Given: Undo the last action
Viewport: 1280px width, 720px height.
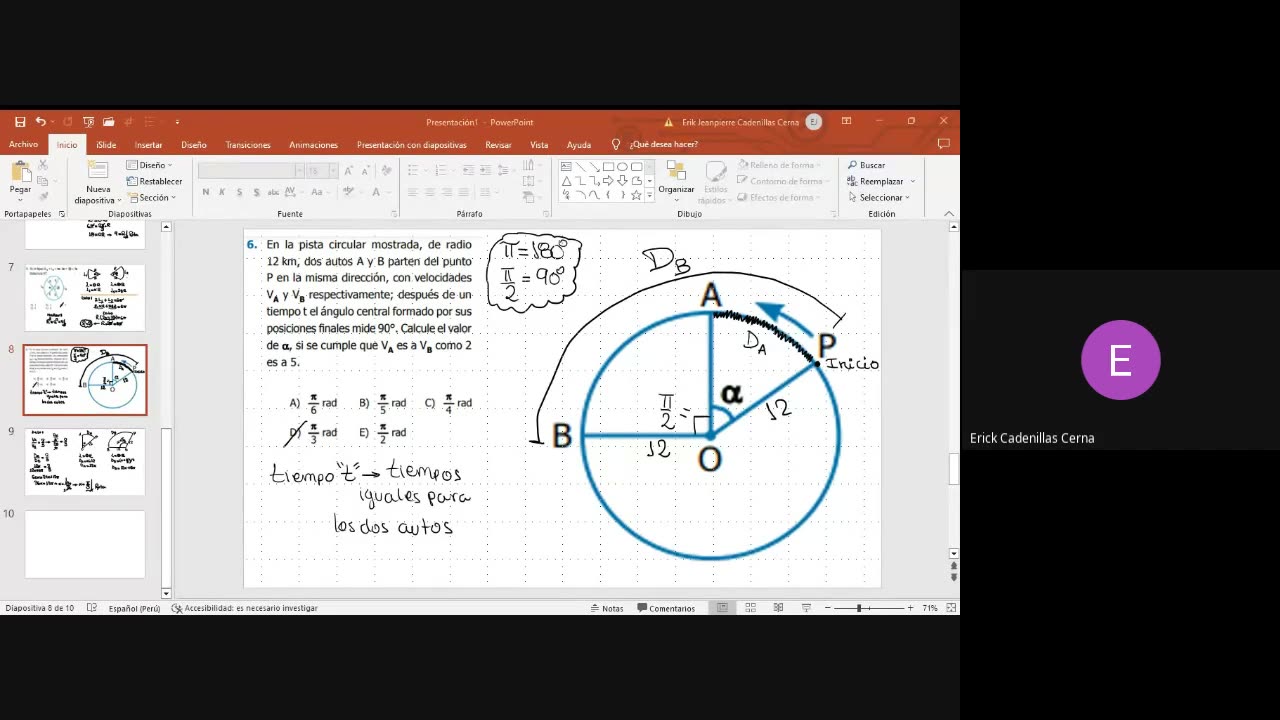Looking at the screenshot, I should click(40, 122).
